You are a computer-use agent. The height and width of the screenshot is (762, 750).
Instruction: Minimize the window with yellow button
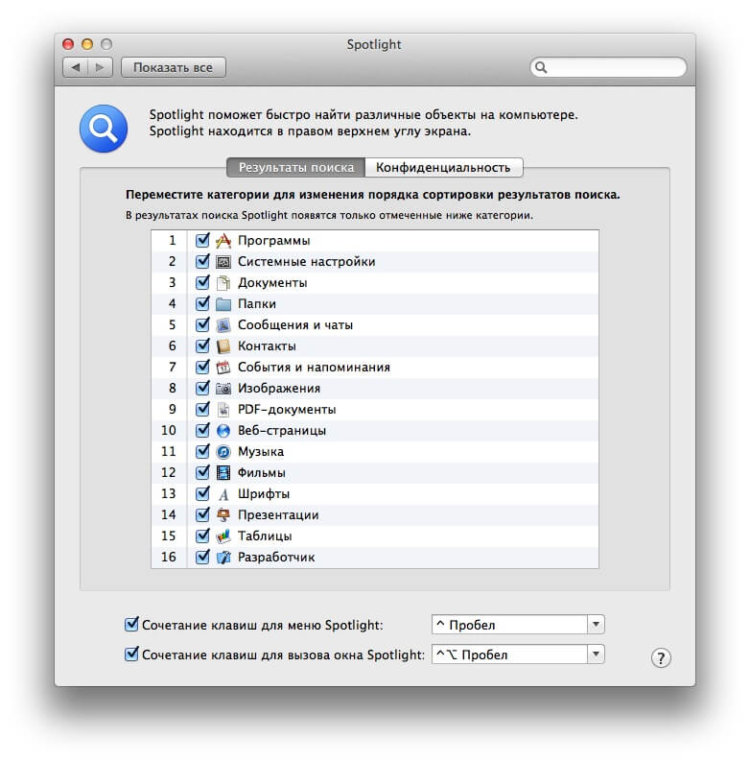pos(87,44)
